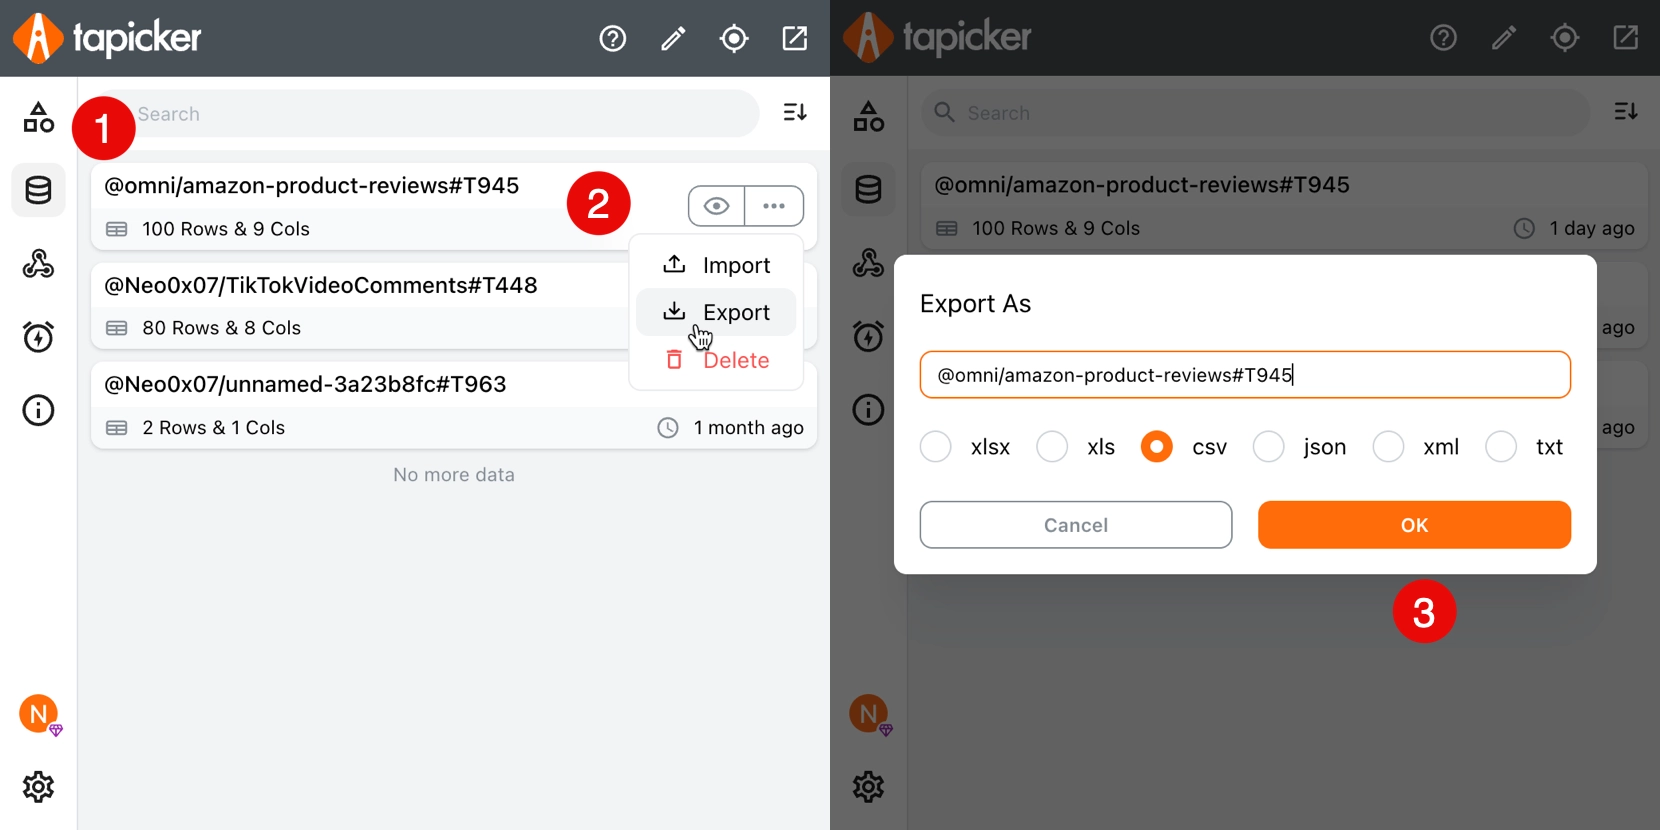This screenshot has height=830, width=1660.
Task: Click the user avatar N in left panel
Action: 38,714
